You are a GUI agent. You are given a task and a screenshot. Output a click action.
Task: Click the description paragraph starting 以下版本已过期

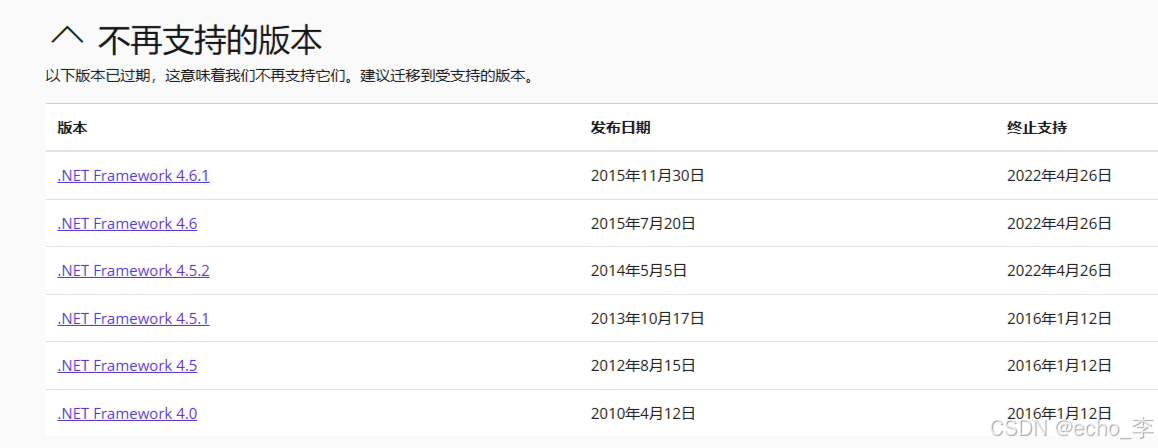pos(290,77)
